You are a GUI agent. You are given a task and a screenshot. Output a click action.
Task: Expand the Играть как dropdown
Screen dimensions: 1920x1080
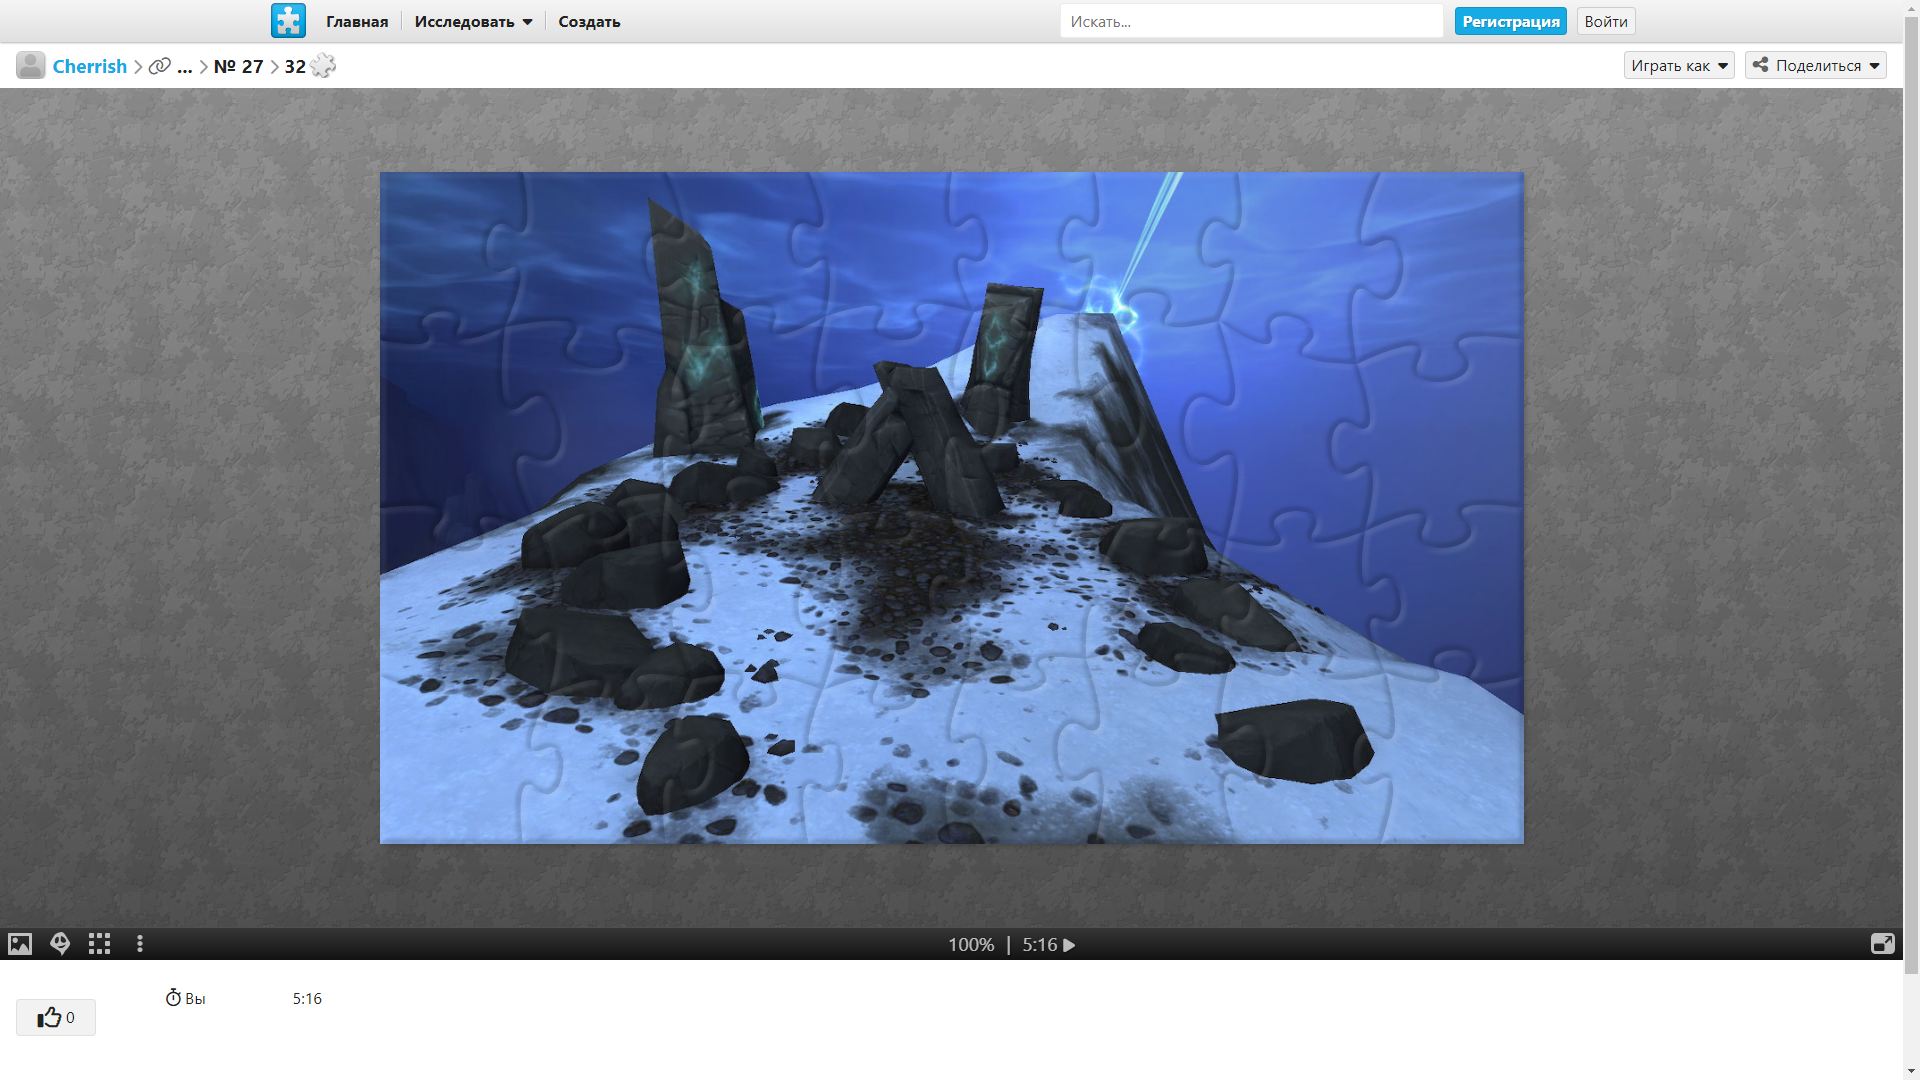click(x=1679, y=66)
